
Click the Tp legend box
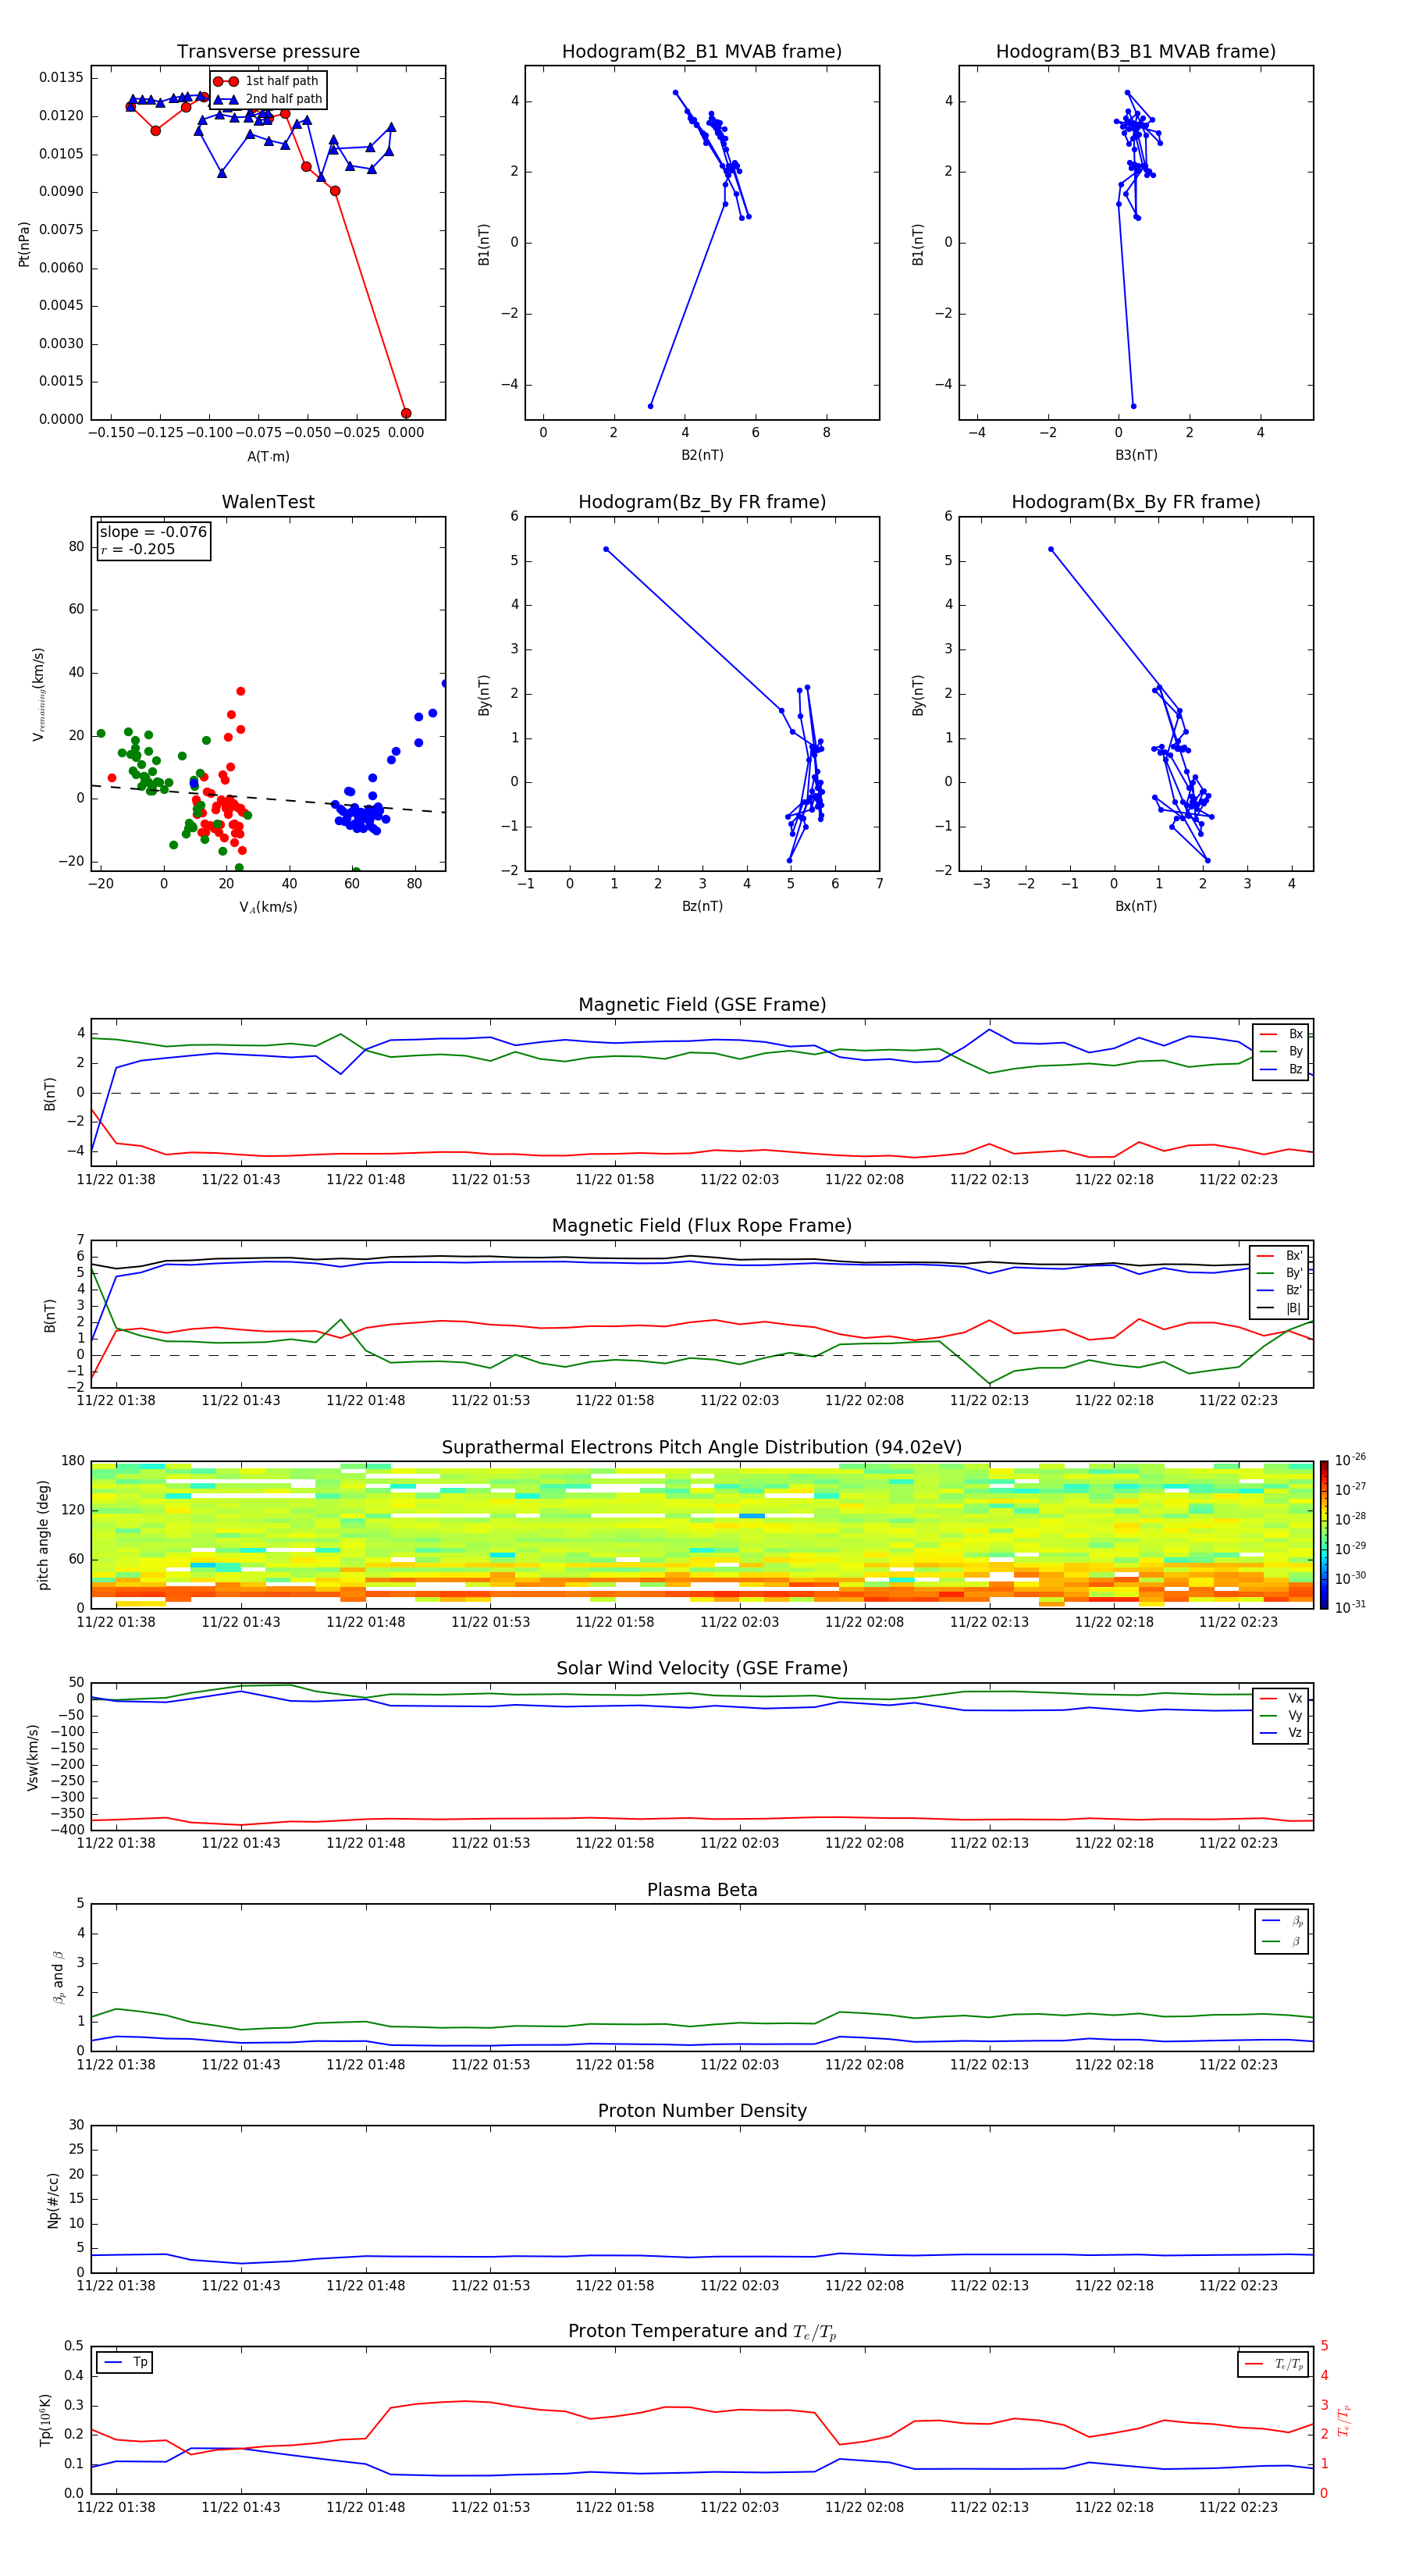(125, 2363)
